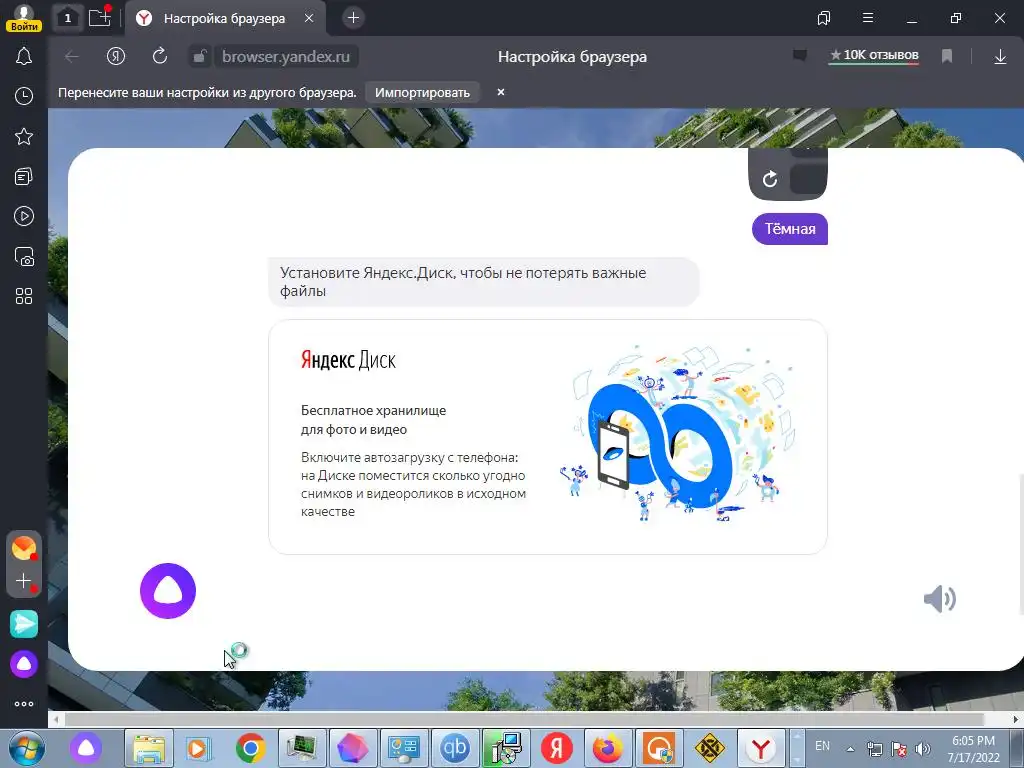Open the tab counter showing 1
Image resolution: width=1024 pixels, height=768 pixels.
click(x=67, y=18)
